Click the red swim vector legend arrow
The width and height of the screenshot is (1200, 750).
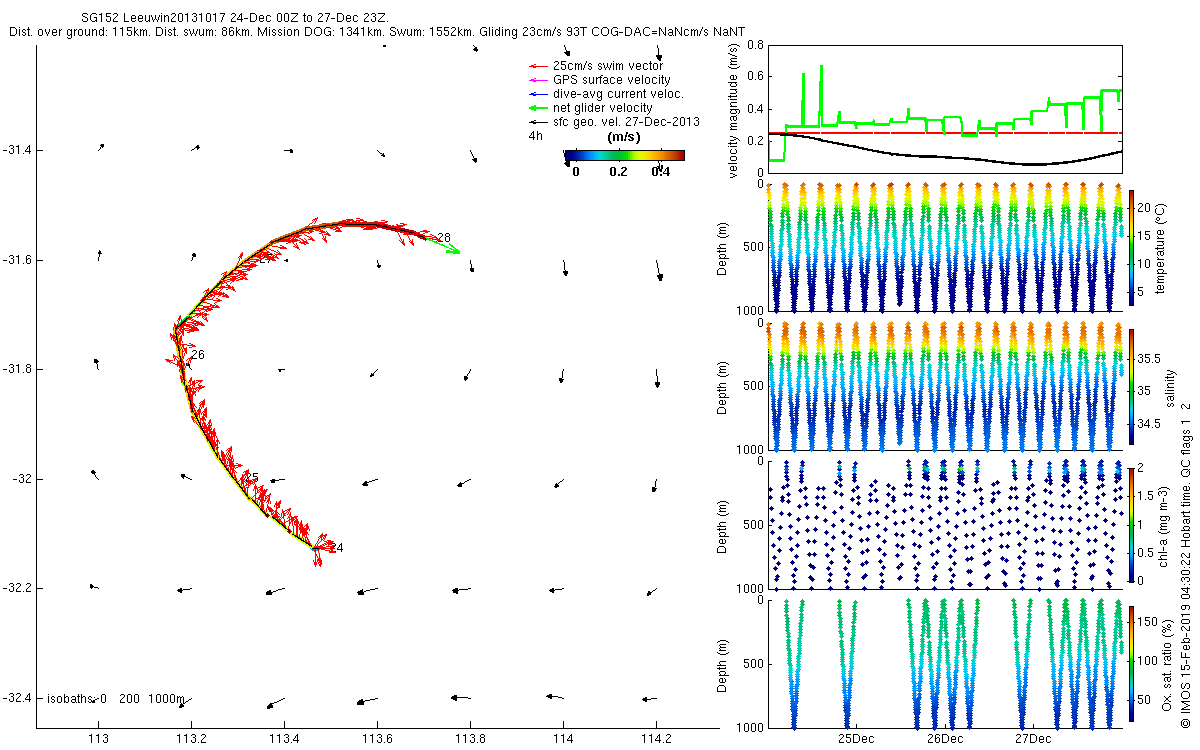[537, 67]
